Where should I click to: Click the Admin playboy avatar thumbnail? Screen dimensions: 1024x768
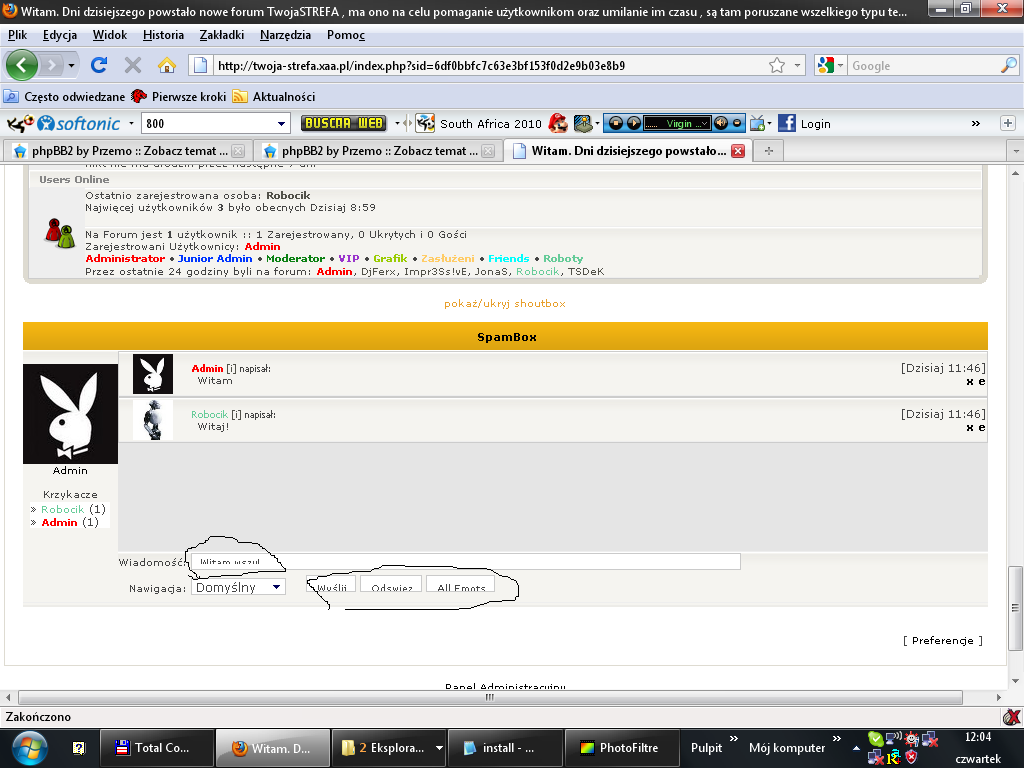pos(153,374)
